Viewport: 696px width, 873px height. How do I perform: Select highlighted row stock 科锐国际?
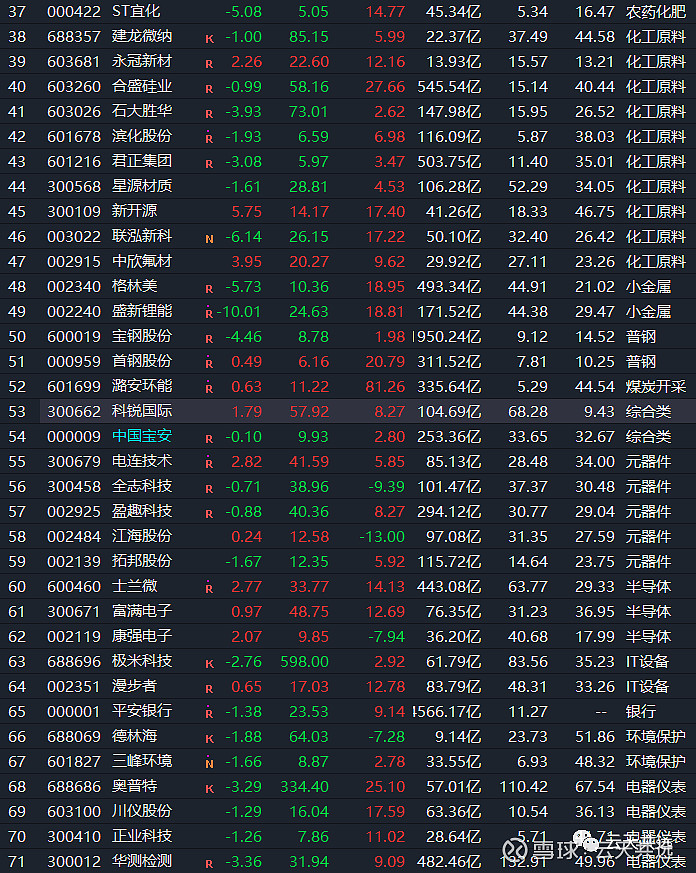click(x=142, y=411)
